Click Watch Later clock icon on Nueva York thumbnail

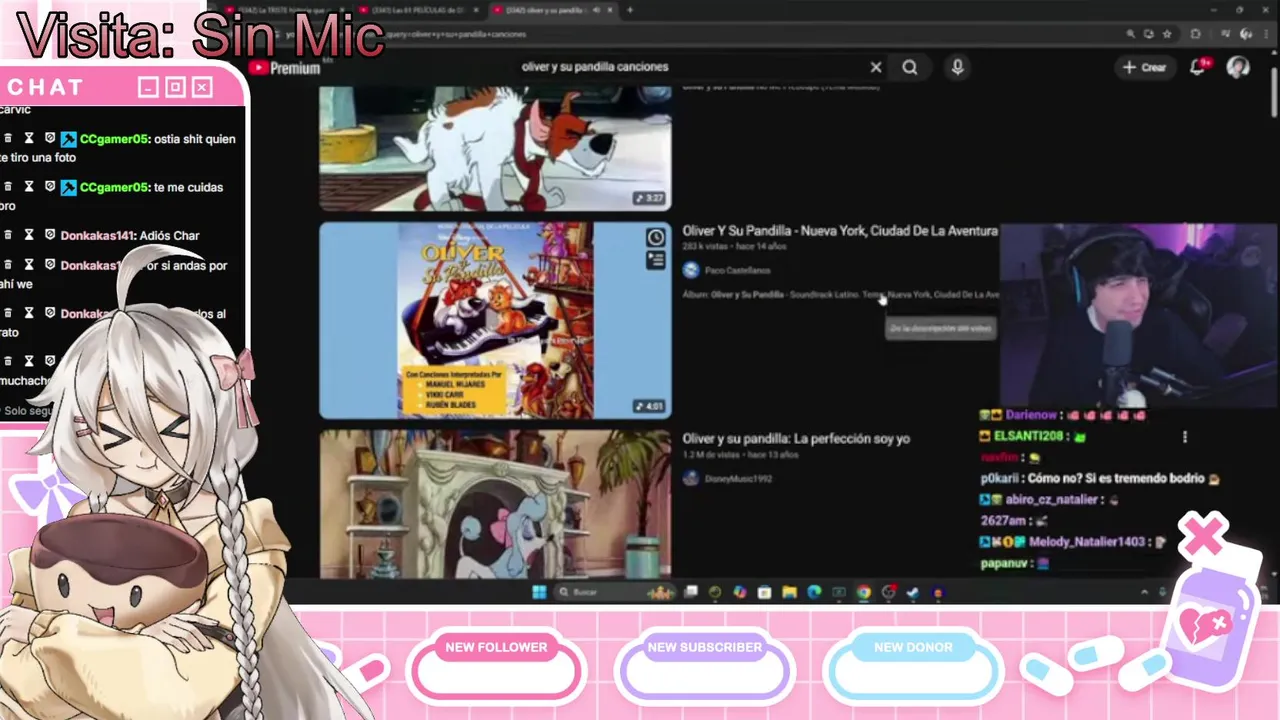pyautogui.click(x=655, y=238)
